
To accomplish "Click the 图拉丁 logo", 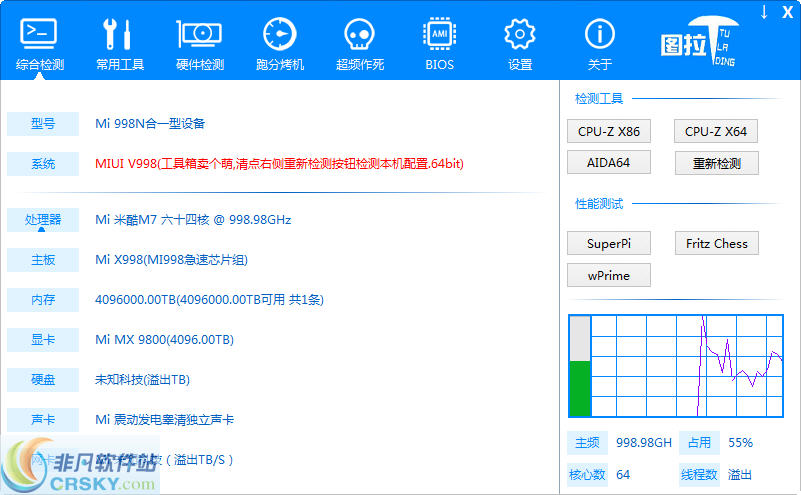I will [x=699, y=42].
